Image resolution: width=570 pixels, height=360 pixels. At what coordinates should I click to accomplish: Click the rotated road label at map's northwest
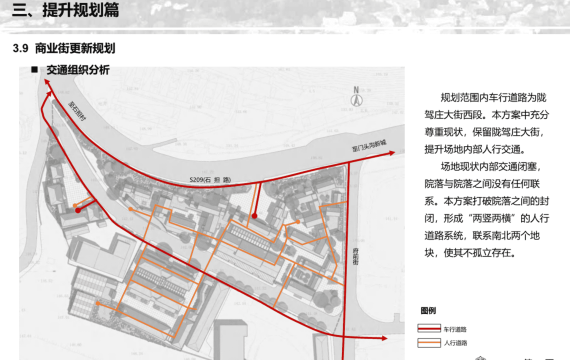coord(77,111)
